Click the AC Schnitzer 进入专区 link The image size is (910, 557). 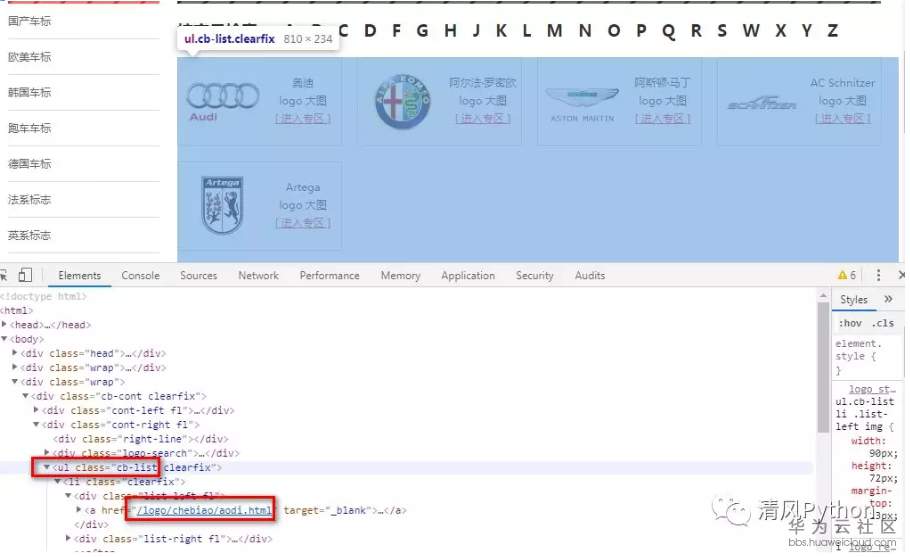843,118
